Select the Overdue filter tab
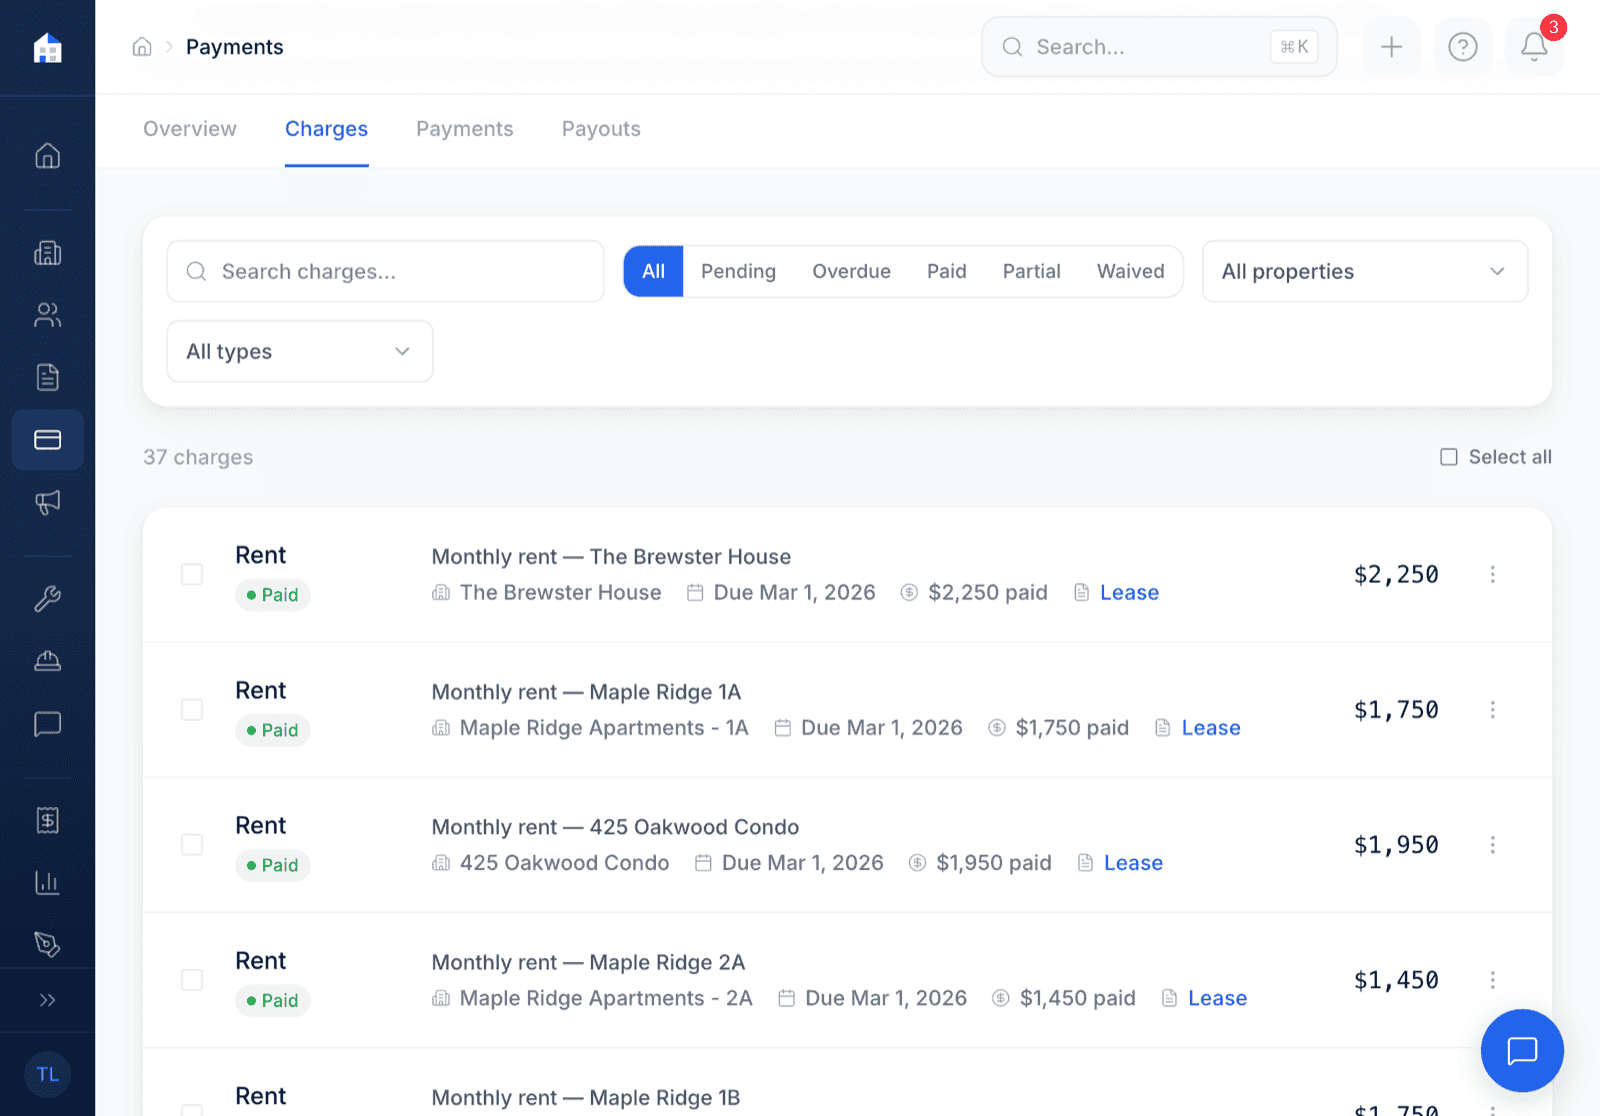This screenshot has height=1116, width=1600. coord(851,271)
